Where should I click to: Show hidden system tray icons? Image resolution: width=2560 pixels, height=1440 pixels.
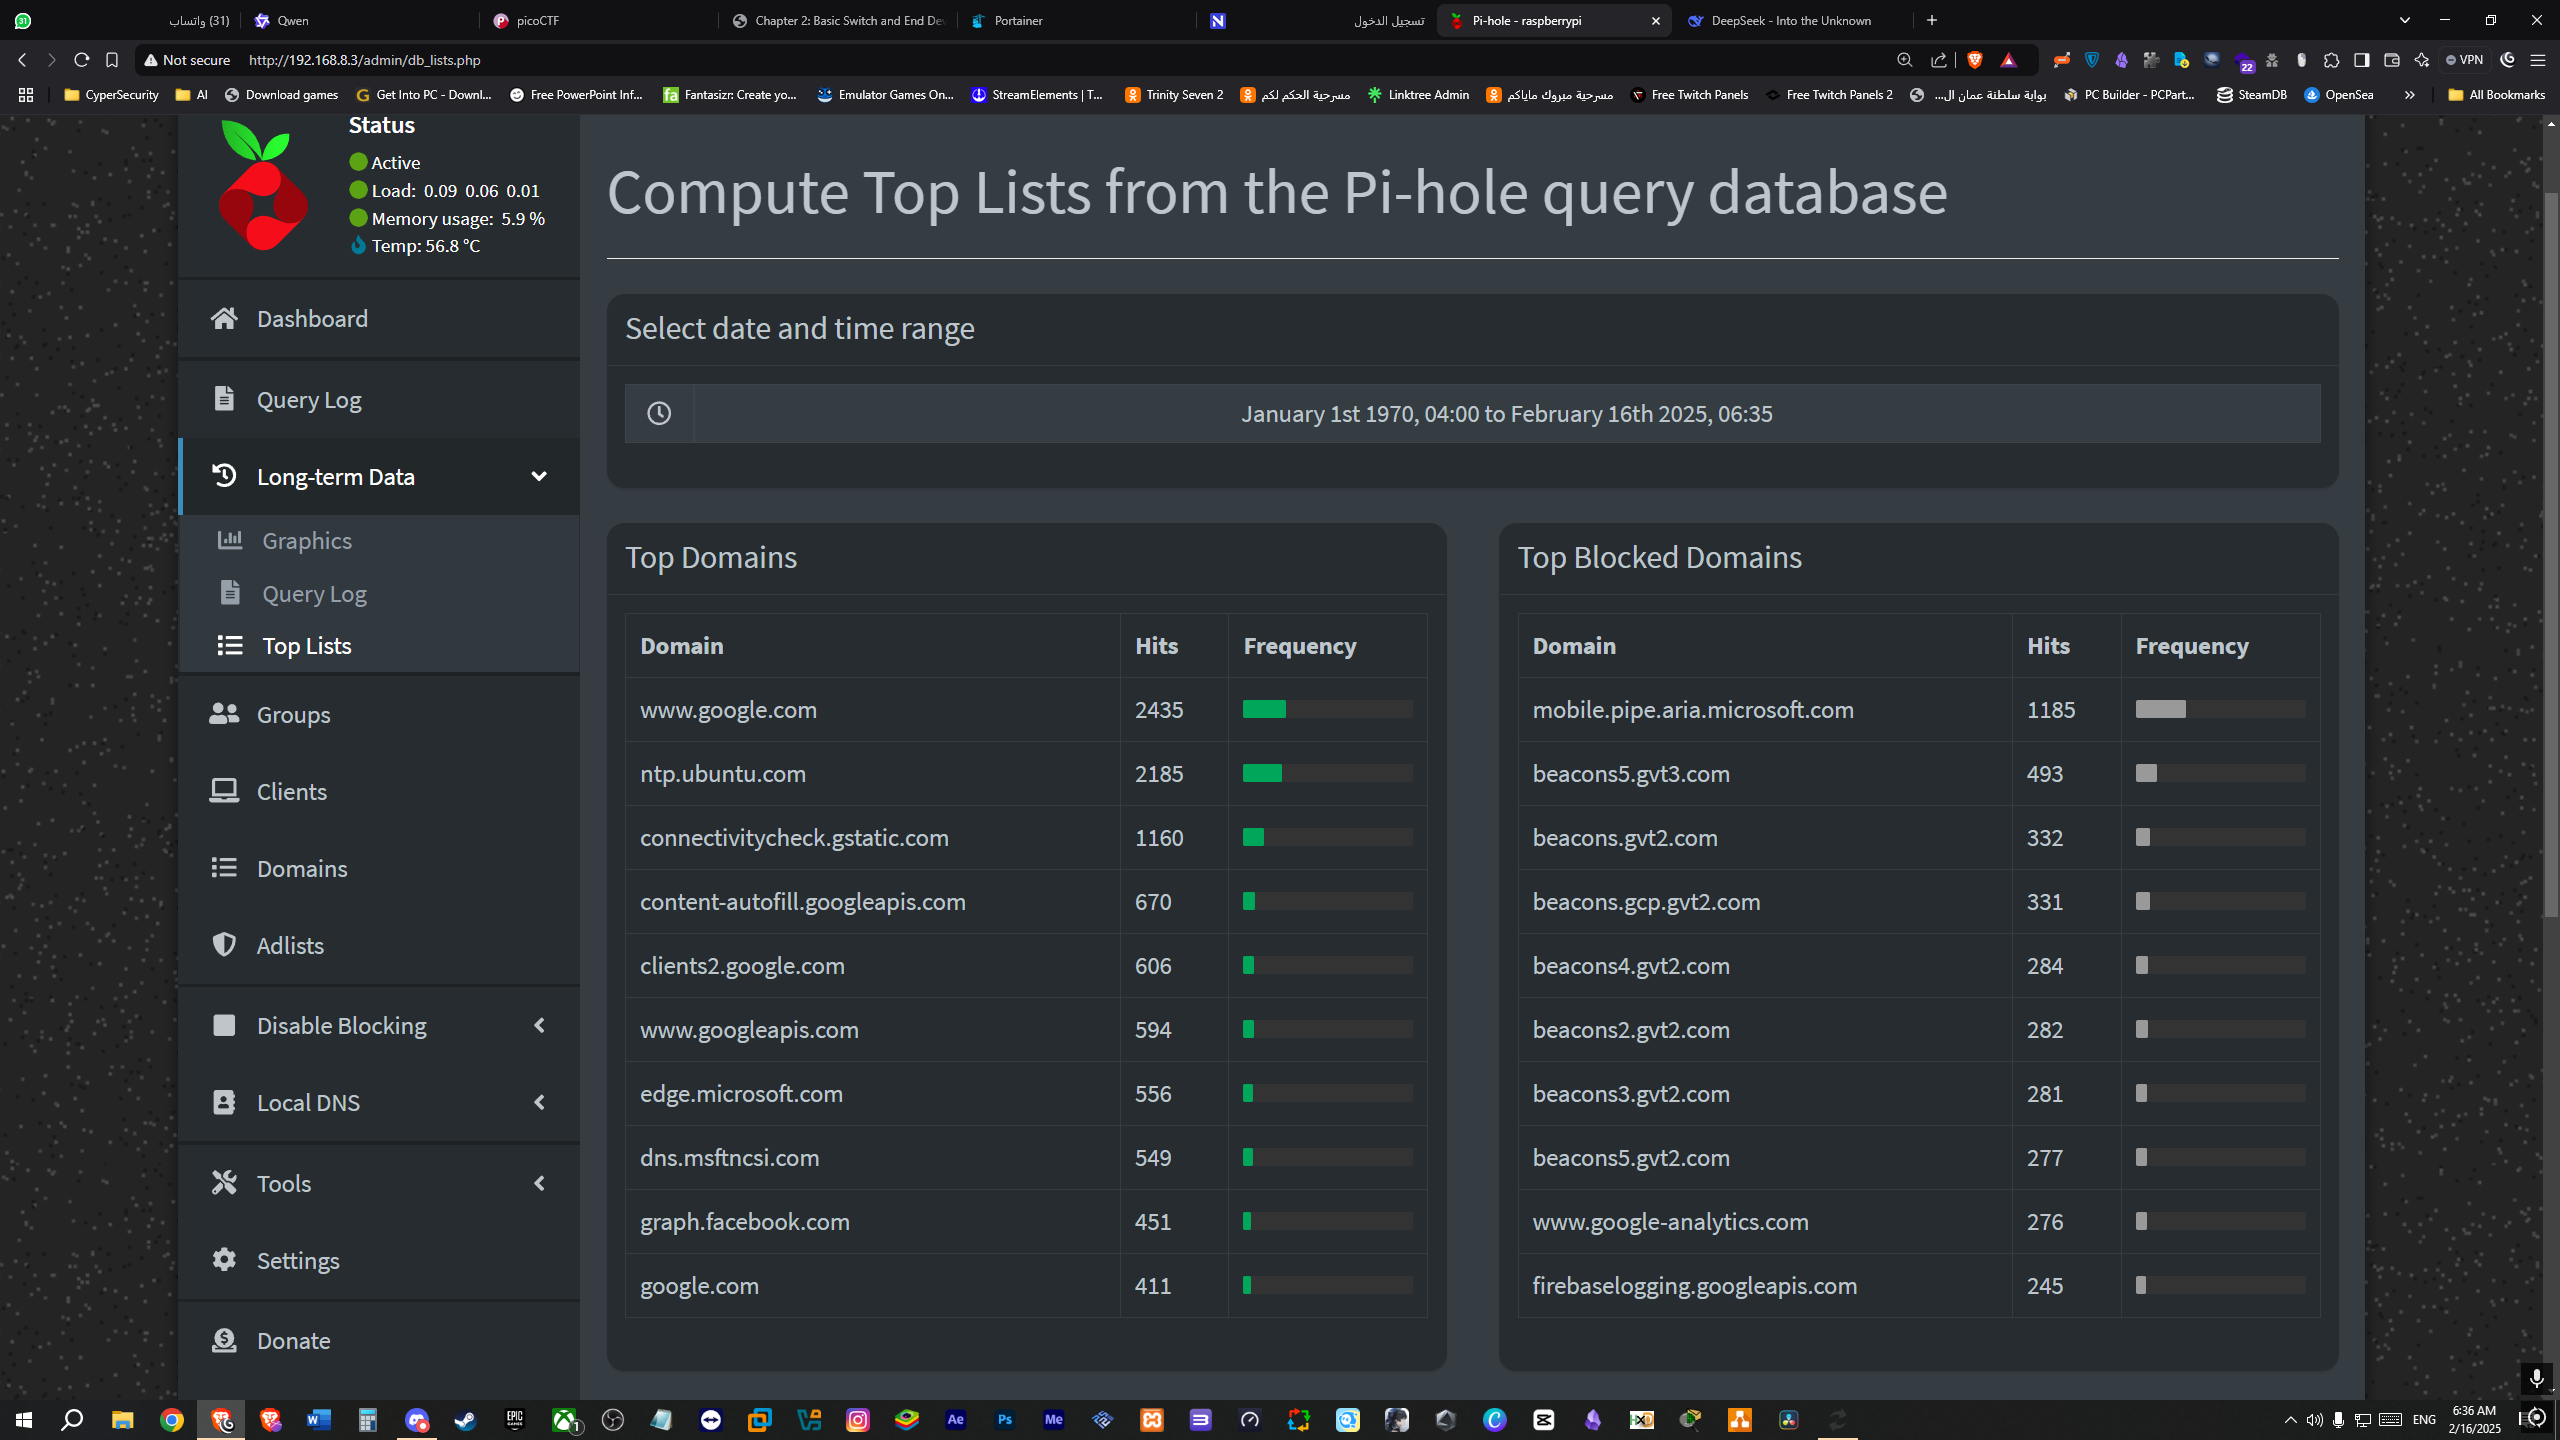click(x=2290, y=1419)
